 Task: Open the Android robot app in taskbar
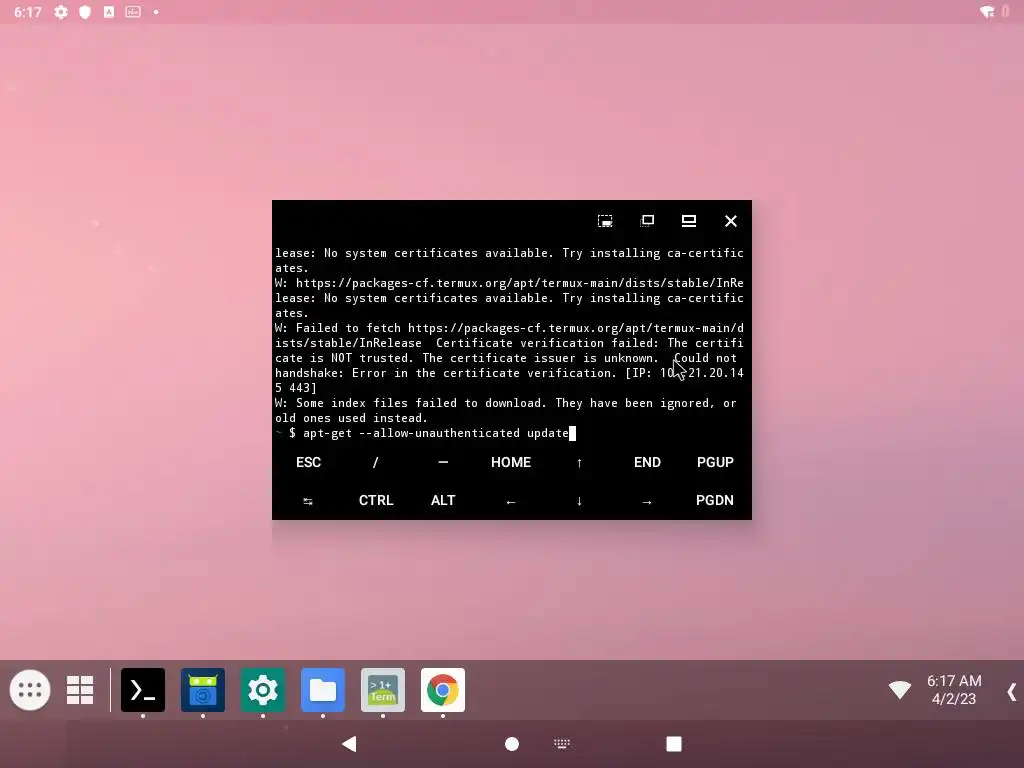click(x=203, y=690)
